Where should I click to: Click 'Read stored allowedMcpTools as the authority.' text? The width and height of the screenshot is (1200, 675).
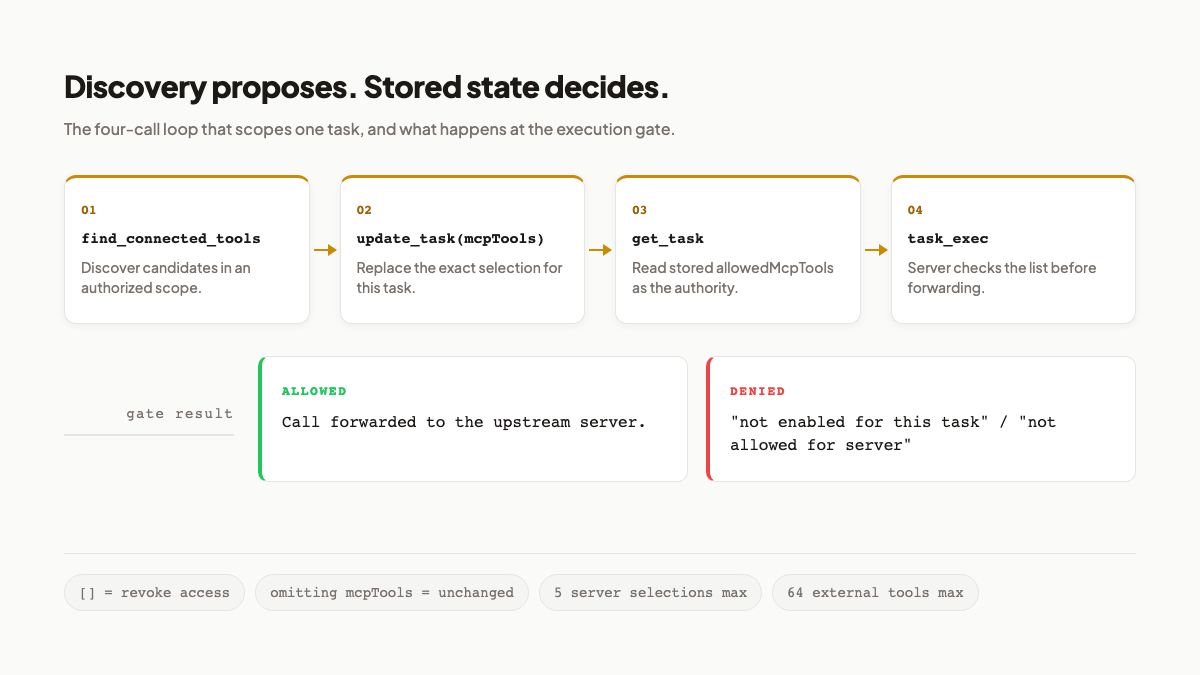[733, 278]
